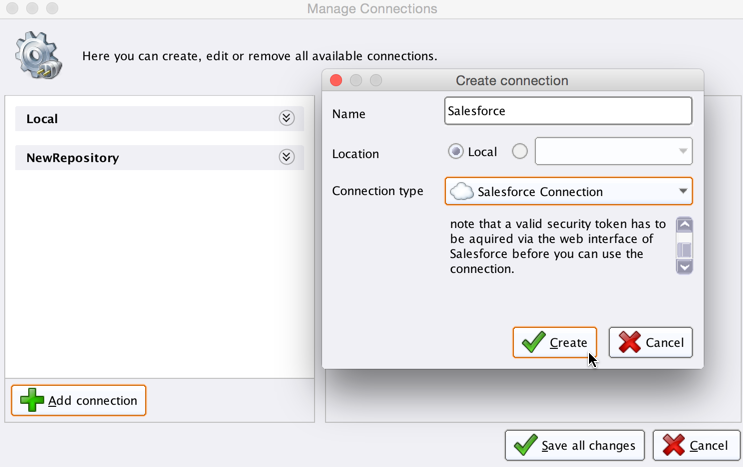Click the green plus Add connection icon

(x=32, y=401)
